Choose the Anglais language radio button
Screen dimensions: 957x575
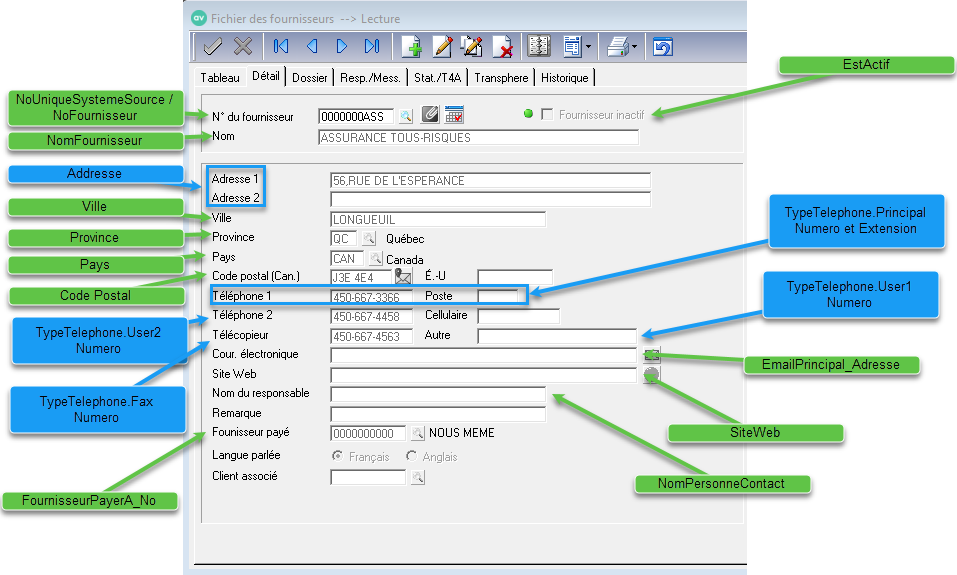(412, 457)
